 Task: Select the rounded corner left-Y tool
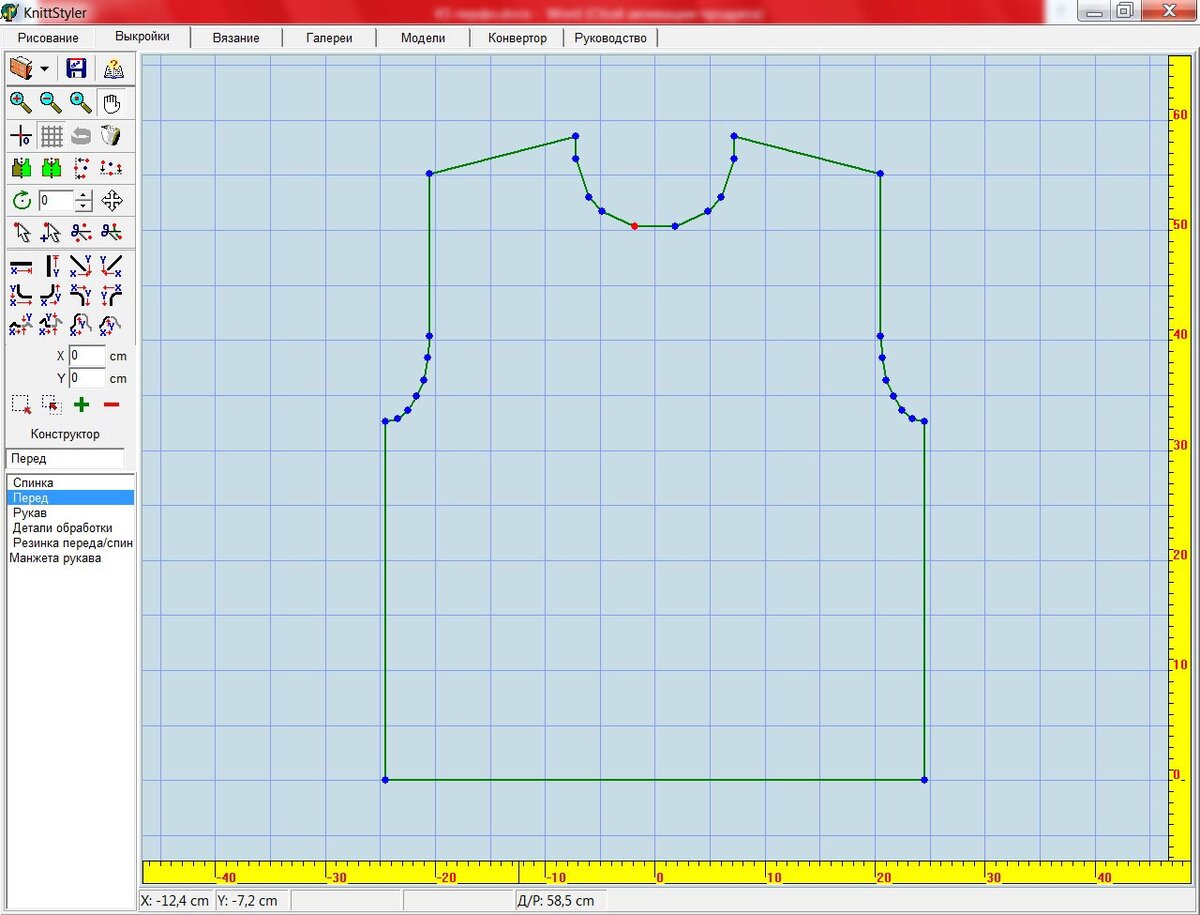111,295
